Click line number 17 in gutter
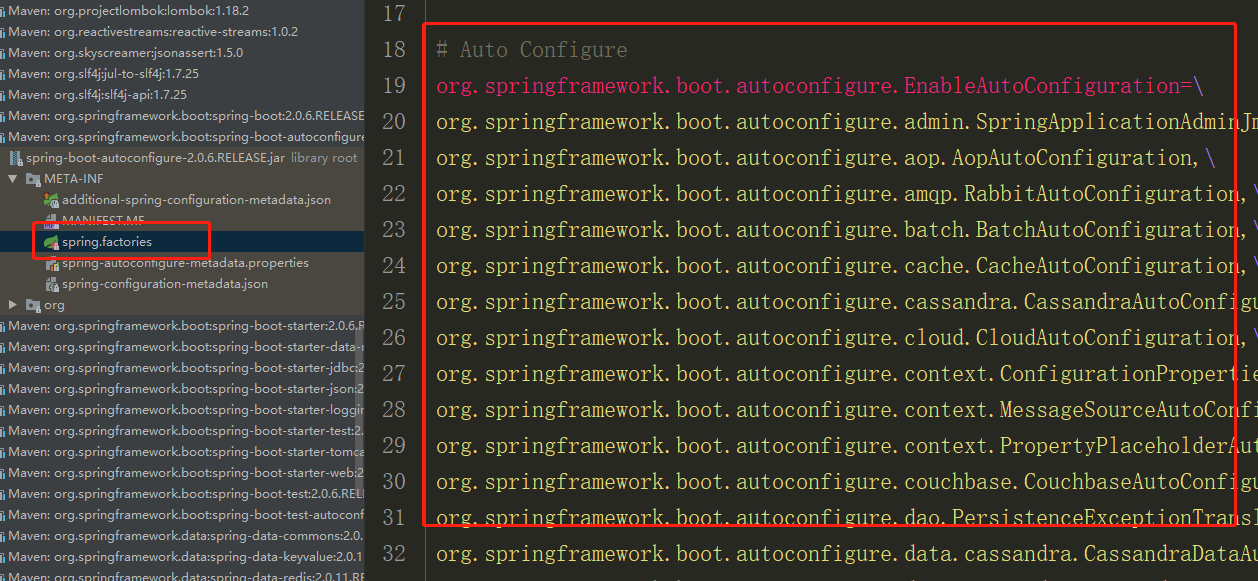This screenshot has height=581, width=1258. click(395, 14)
